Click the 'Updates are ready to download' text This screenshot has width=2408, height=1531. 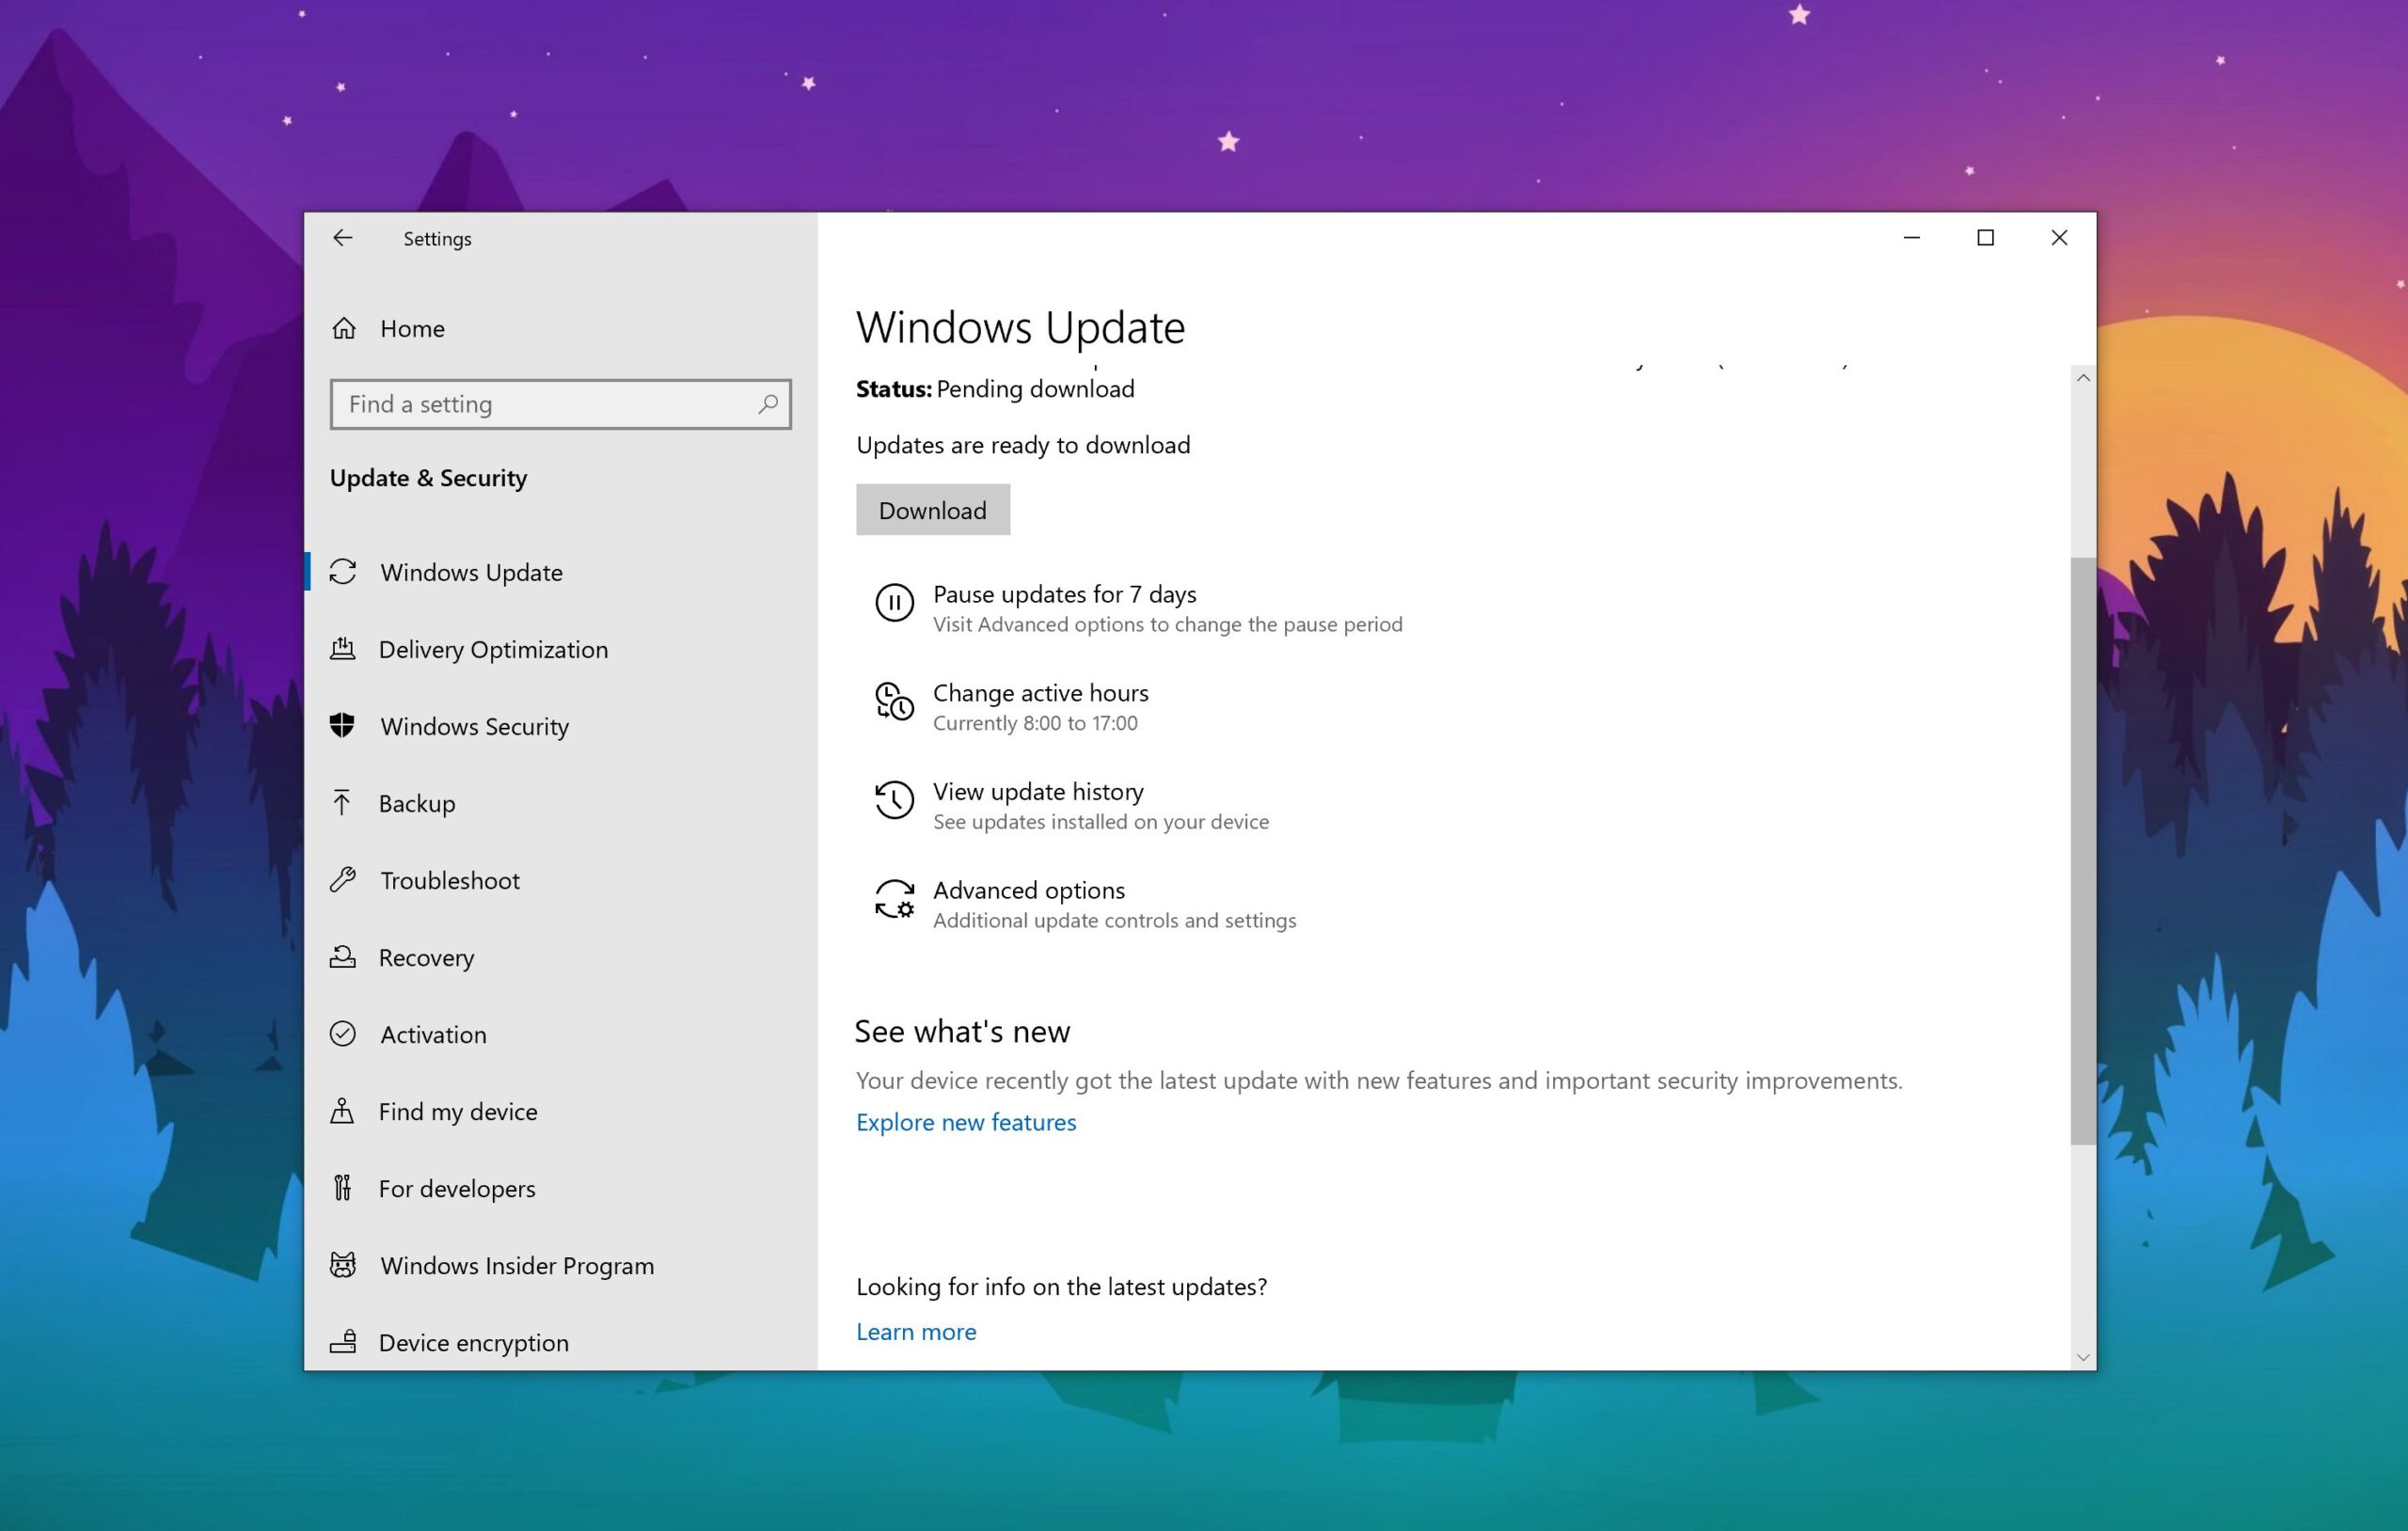1023,444
